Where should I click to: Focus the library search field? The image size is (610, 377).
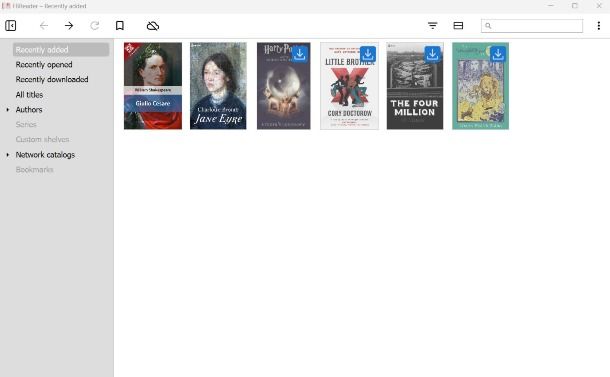click(532, 26)
